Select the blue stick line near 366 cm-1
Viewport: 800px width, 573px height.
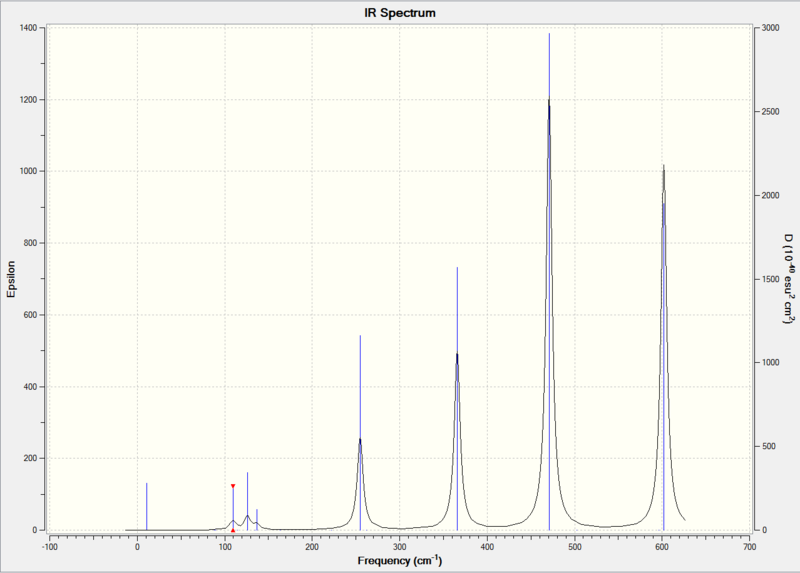pyautogui.click(x=457, y=398)
